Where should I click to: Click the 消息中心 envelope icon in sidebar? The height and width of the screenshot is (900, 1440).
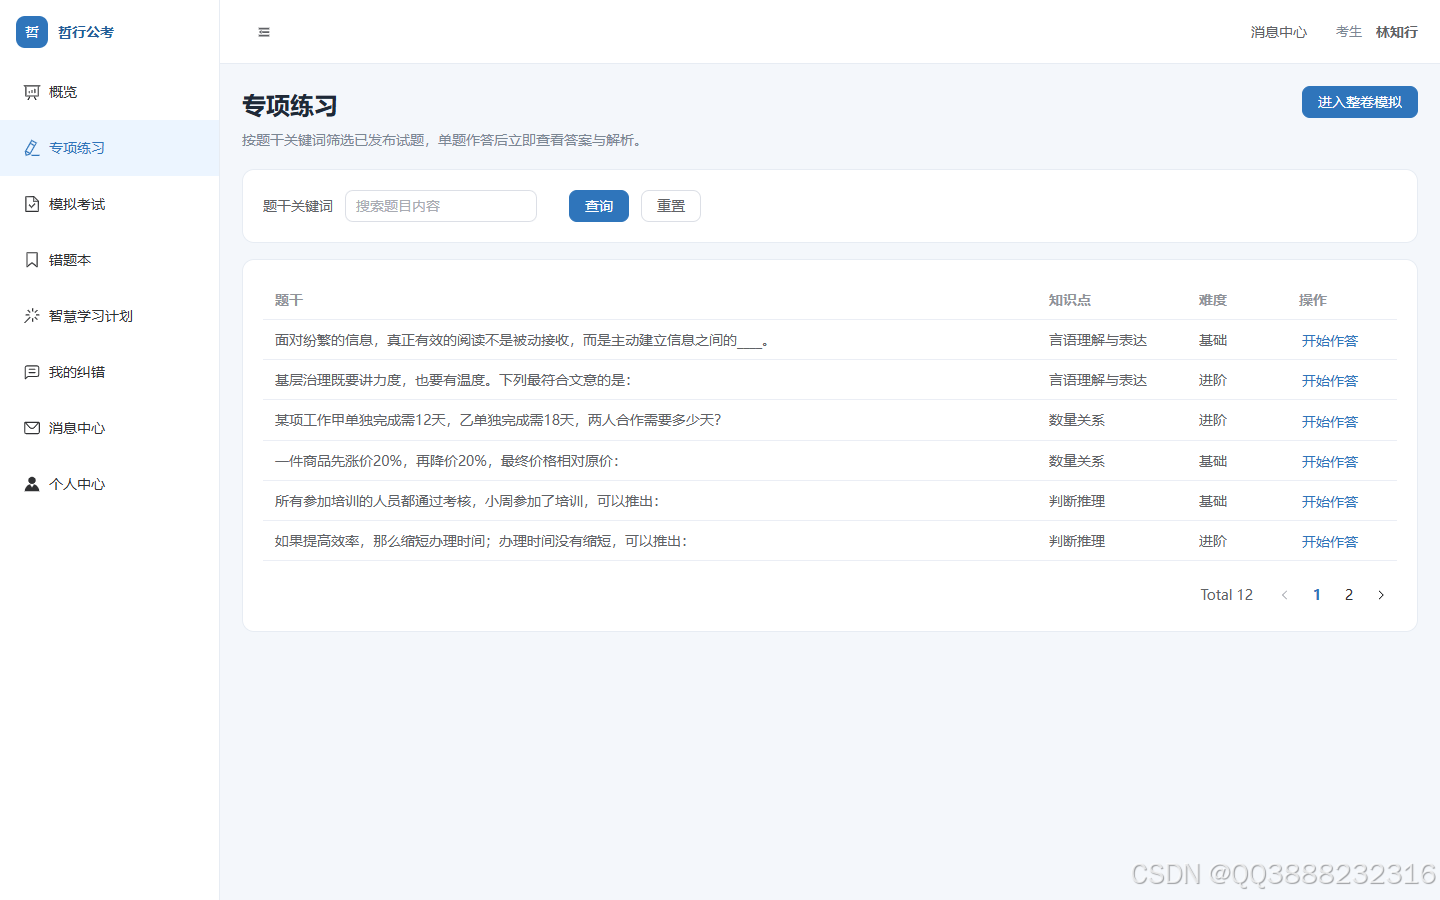tap(32, 428)
